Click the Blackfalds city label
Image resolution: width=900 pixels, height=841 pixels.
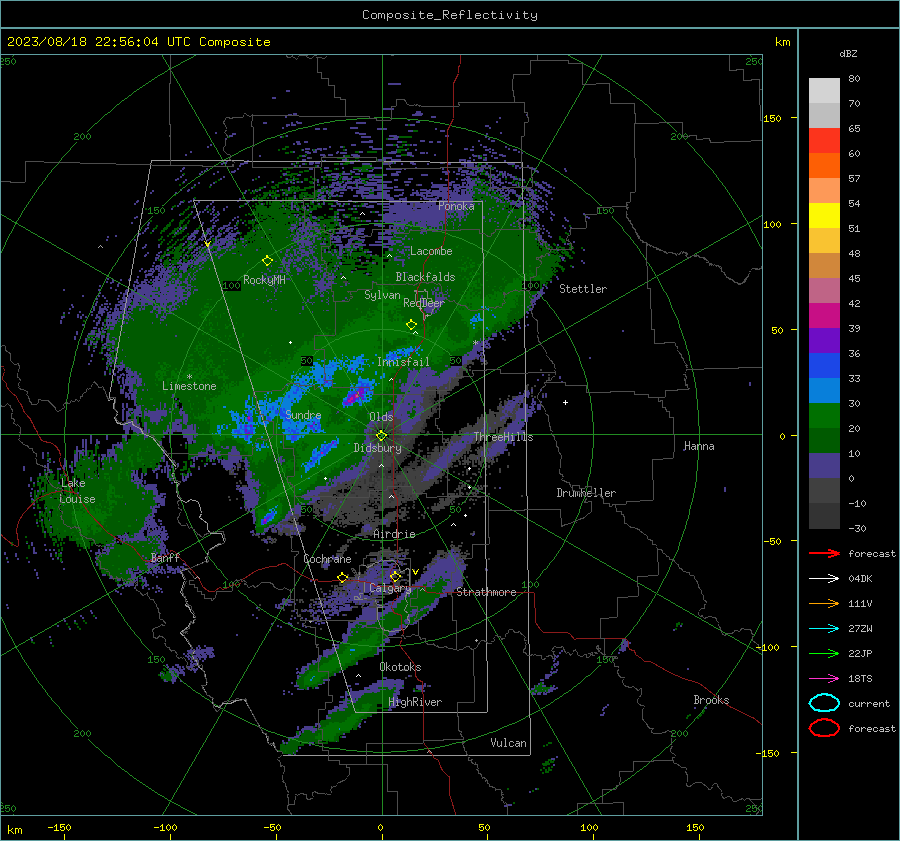tap(425, 277)
